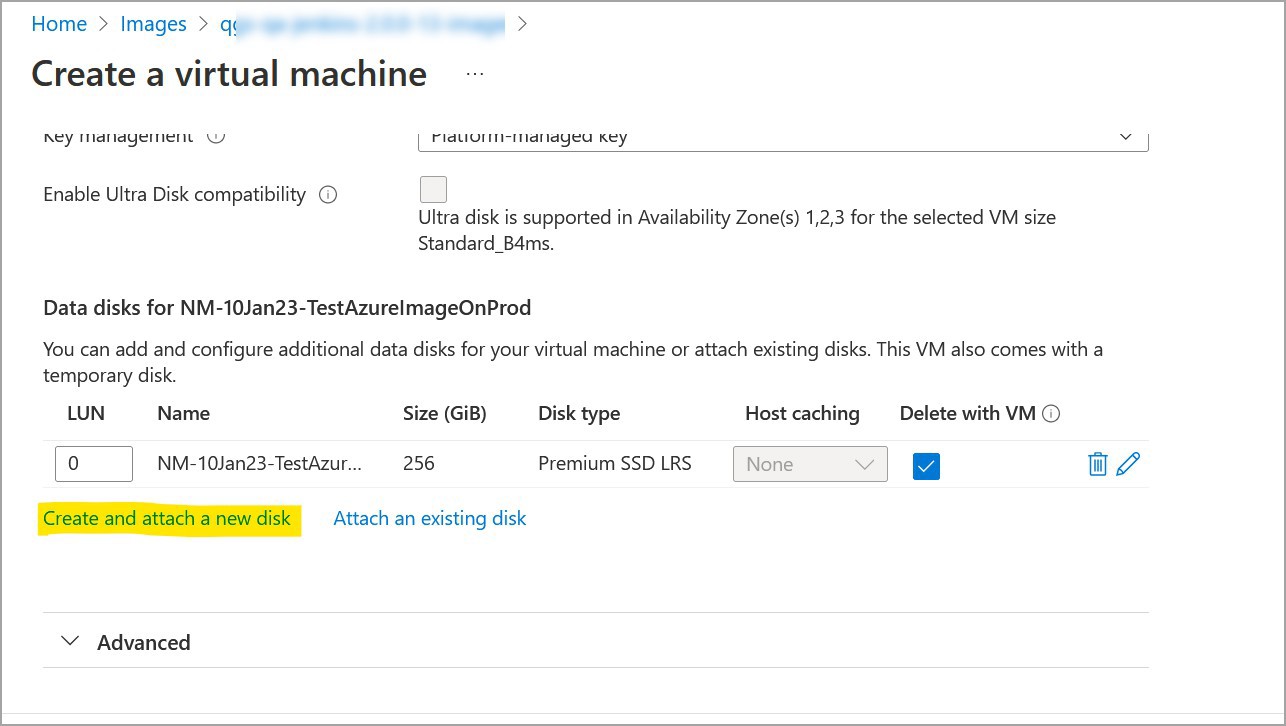1286x726 pixels.
Task: Select the NM-10Jan23 data disk row
Action: click(x=258, y=463)
